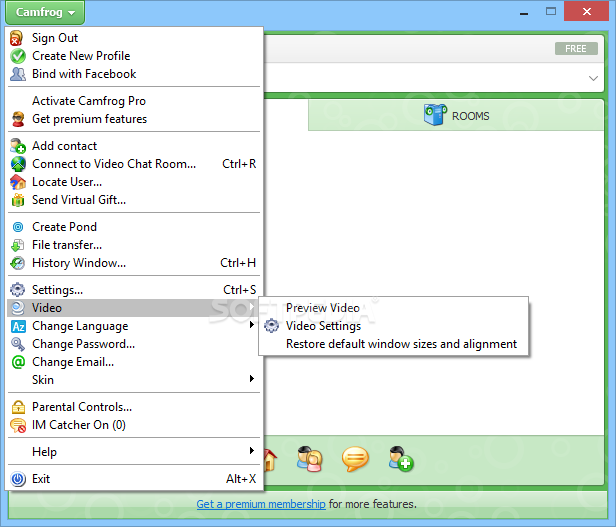Screen dimensions: 616x527
Task: Click the Settings gear icon in menu
Action: click(17, 290)
